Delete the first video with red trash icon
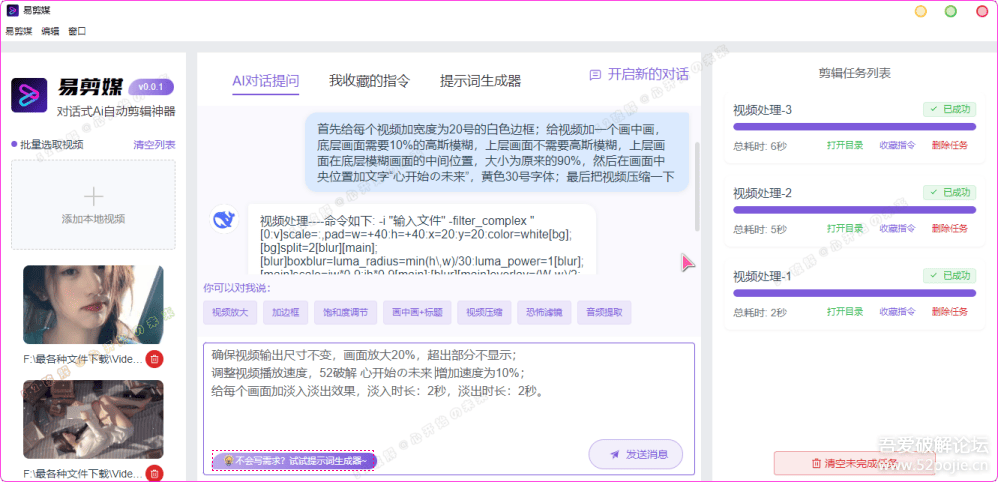 click(x=154, y=359)
